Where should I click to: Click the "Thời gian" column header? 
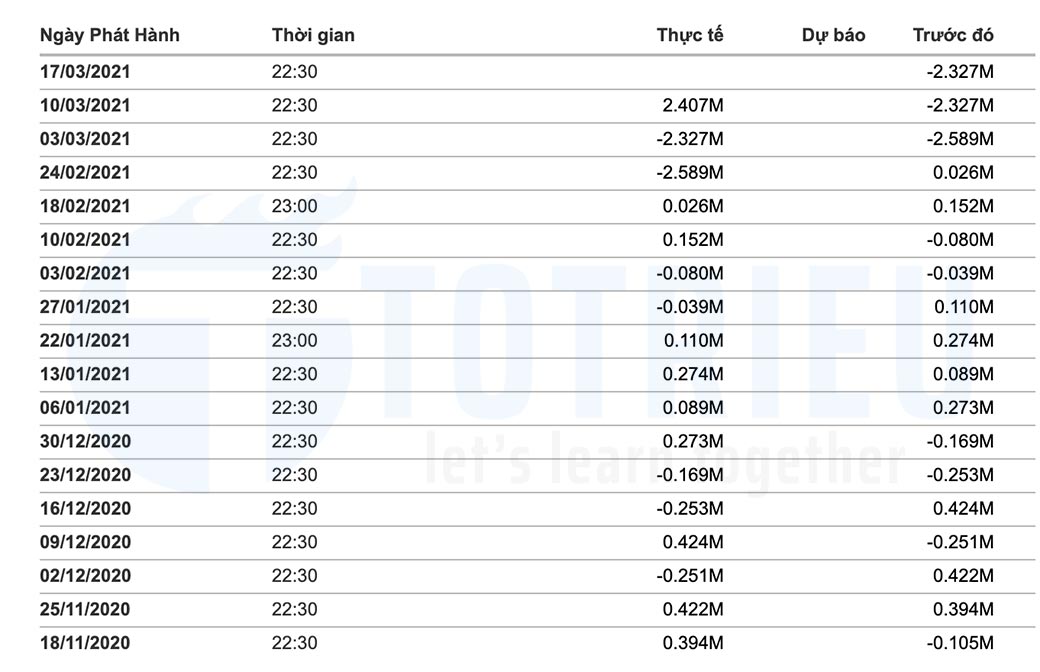(x=313, y=35)
